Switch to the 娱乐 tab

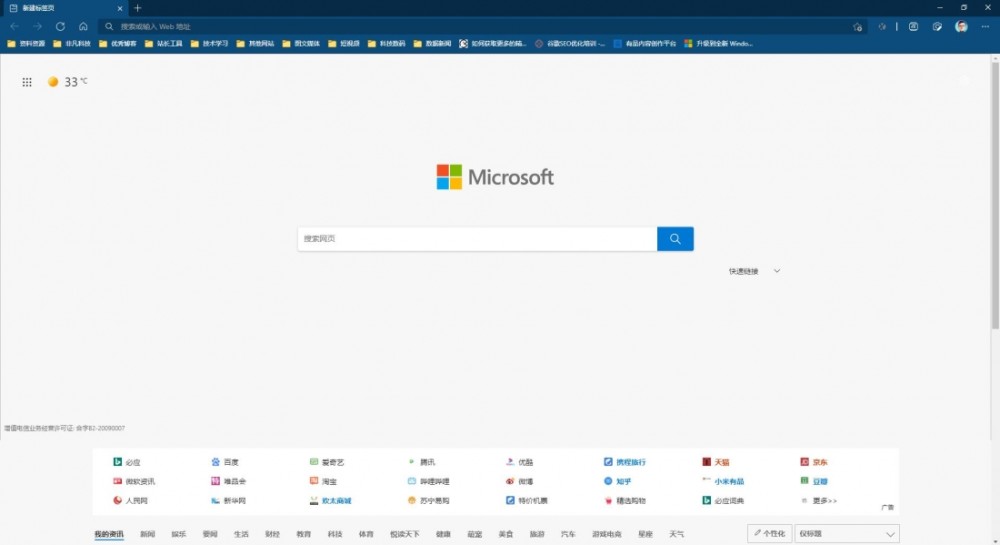[x=179, y=534]
